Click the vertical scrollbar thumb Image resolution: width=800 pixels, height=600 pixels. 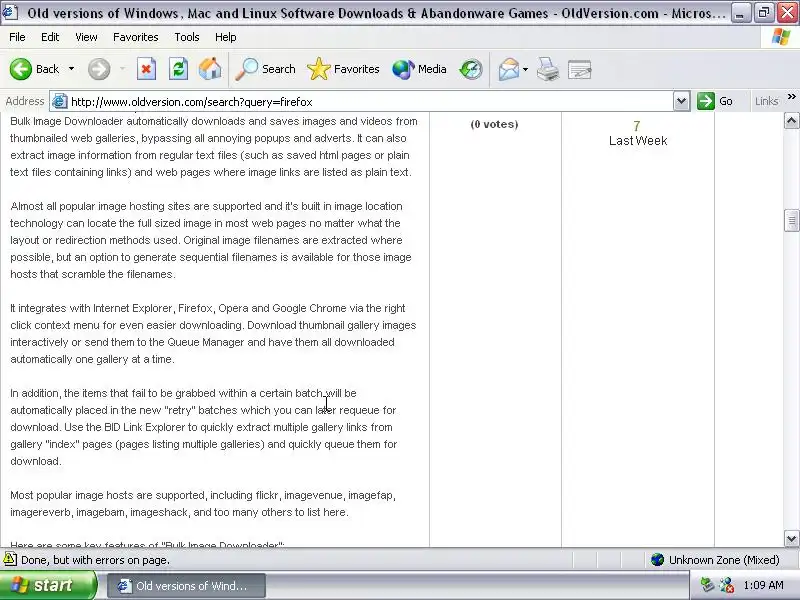[x=791, y=220]
